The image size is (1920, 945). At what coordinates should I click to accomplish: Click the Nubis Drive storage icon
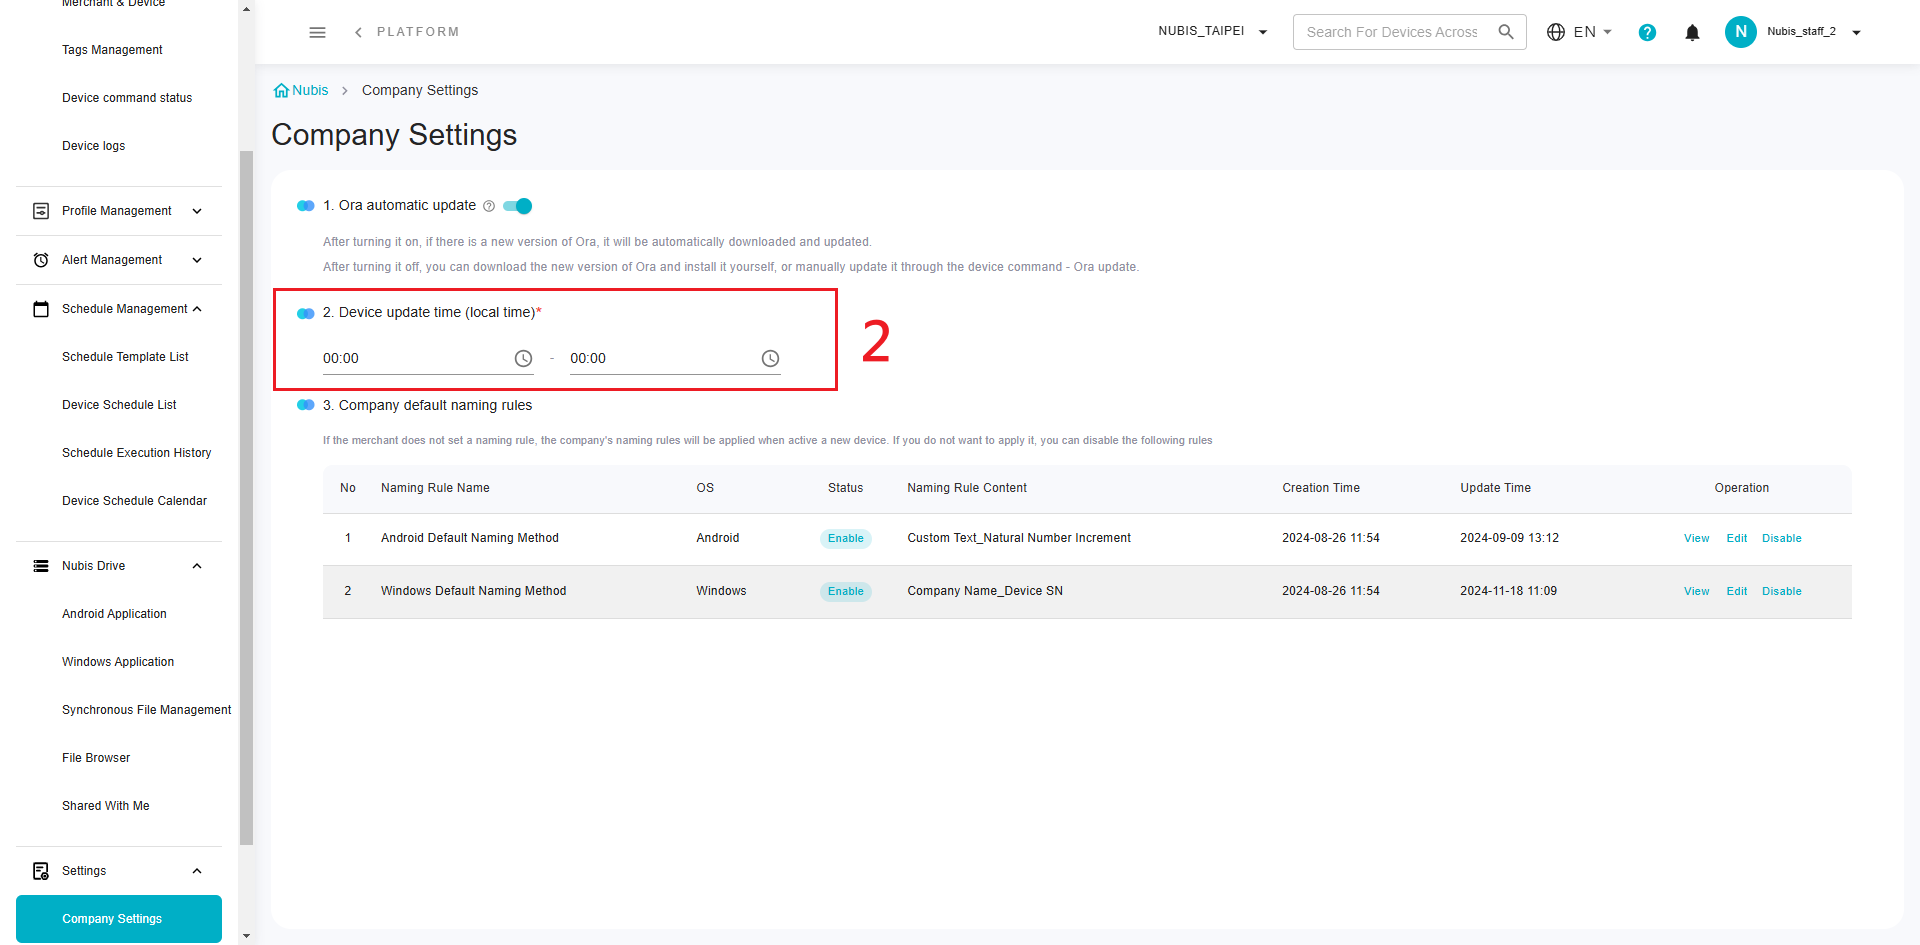coord(41,566)
